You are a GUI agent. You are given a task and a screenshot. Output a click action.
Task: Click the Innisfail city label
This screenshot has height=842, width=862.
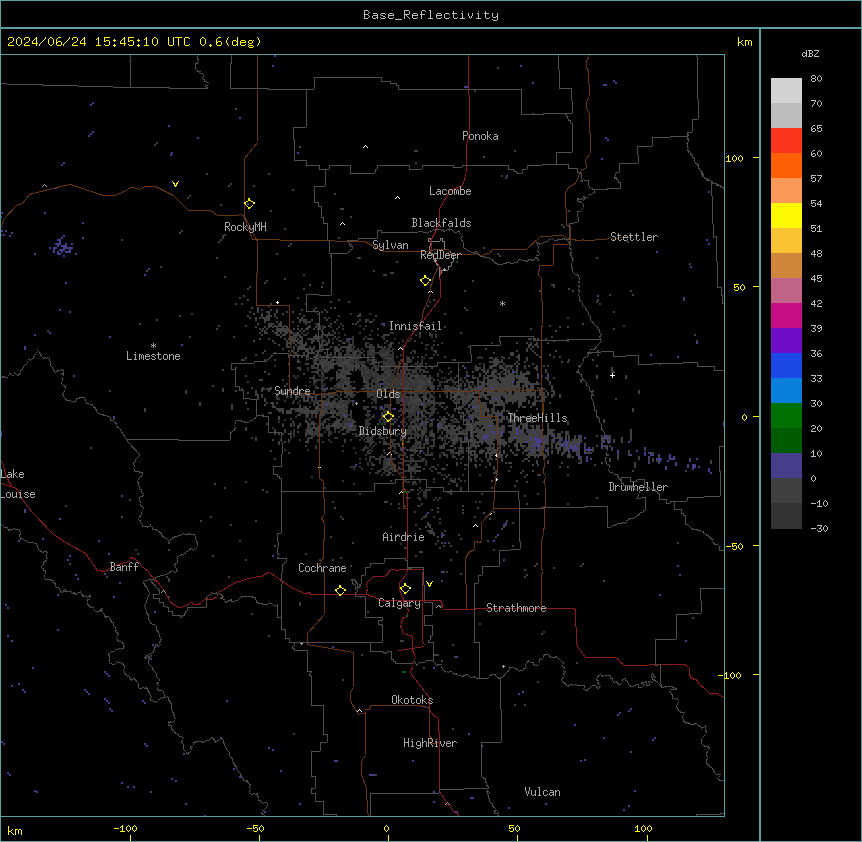(415, 326)
